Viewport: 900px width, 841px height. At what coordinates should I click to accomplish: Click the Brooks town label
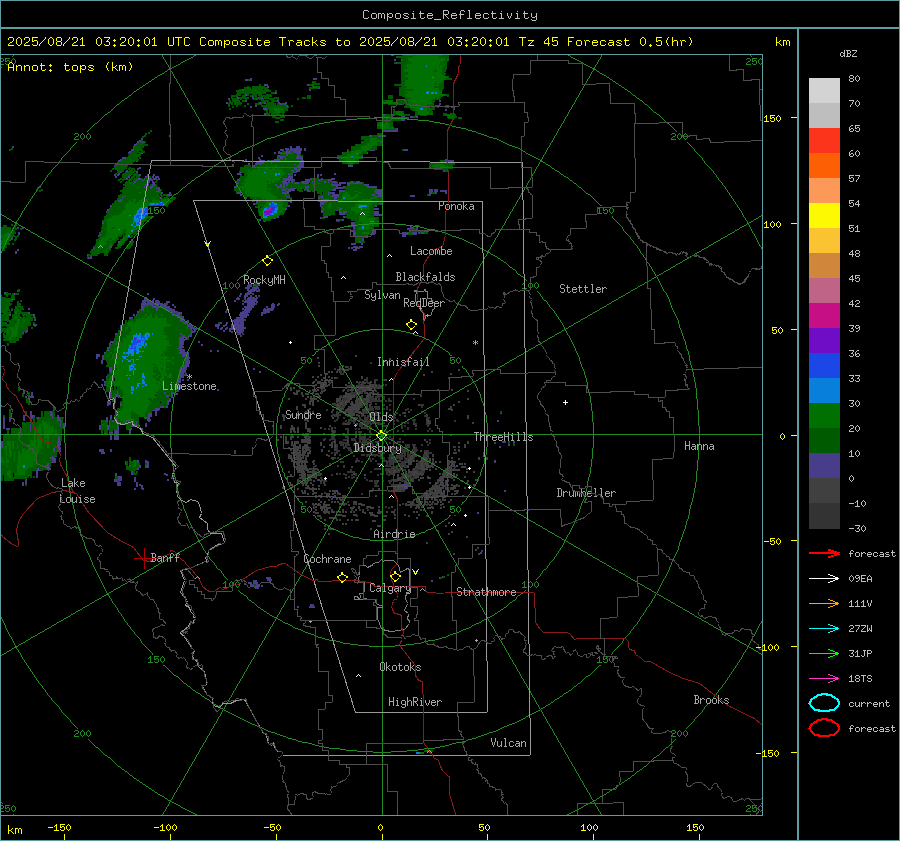point(711,700)
